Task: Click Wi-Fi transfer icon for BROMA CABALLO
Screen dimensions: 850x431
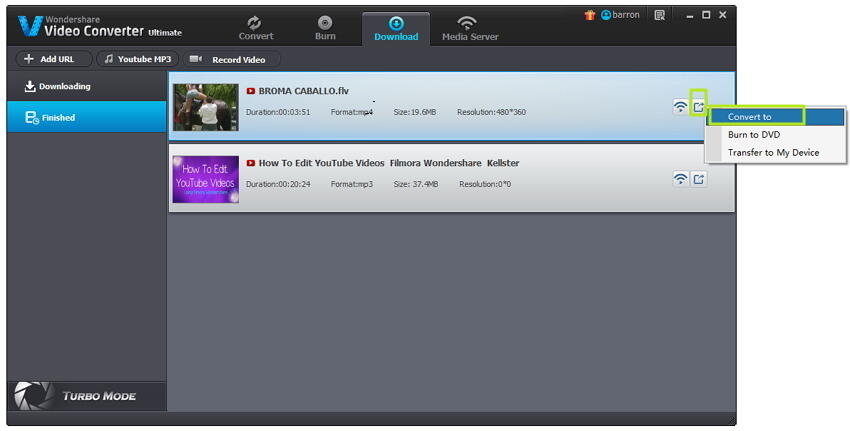Action: click(680, 107)
